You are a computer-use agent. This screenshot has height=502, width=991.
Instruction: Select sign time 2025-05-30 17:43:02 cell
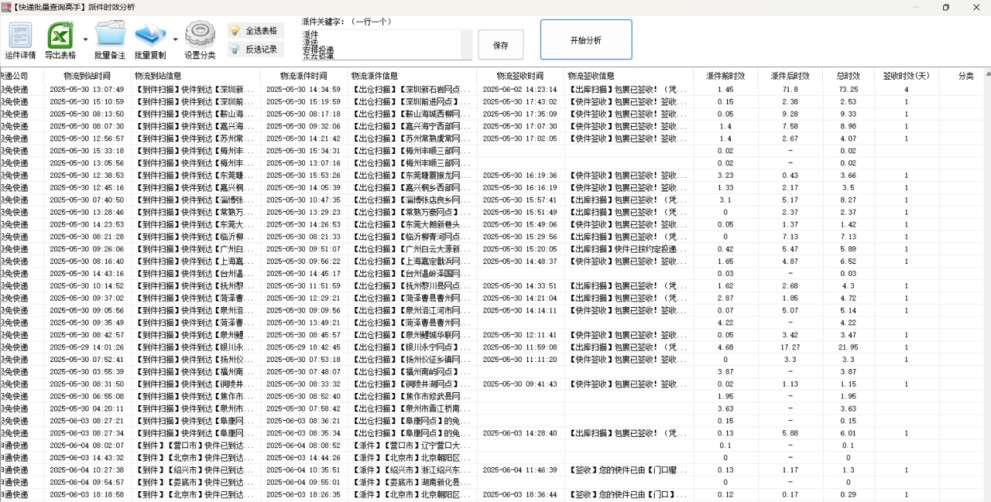[x=520, y=102]
